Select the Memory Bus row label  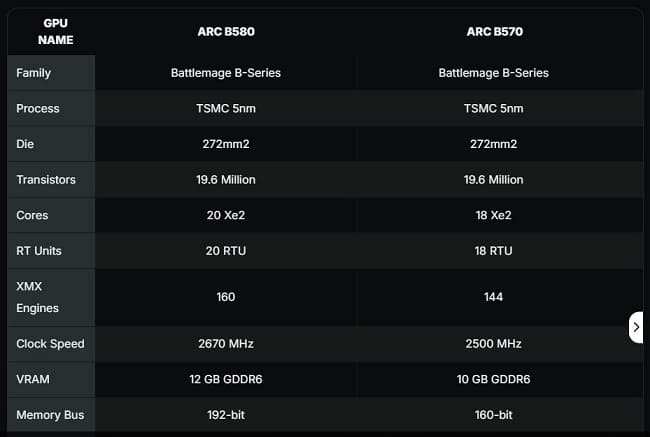[50, 414]
